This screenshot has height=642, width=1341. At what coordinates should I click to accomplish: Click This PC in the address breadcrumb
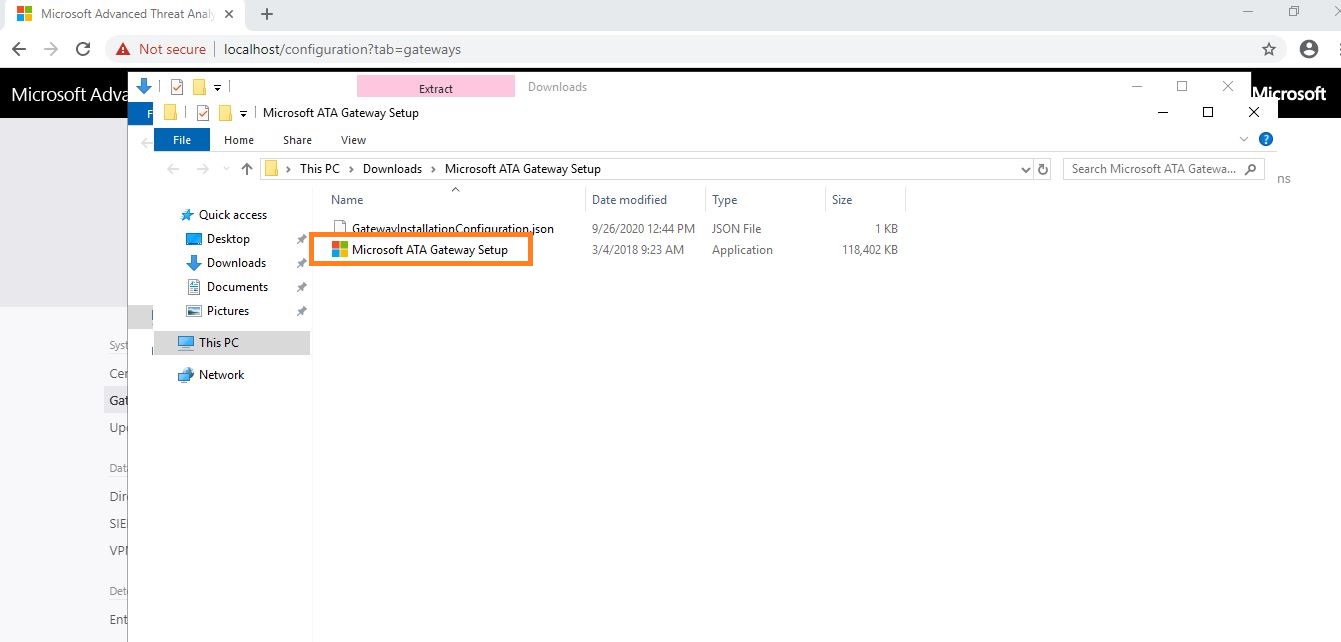tap(320, 169)
